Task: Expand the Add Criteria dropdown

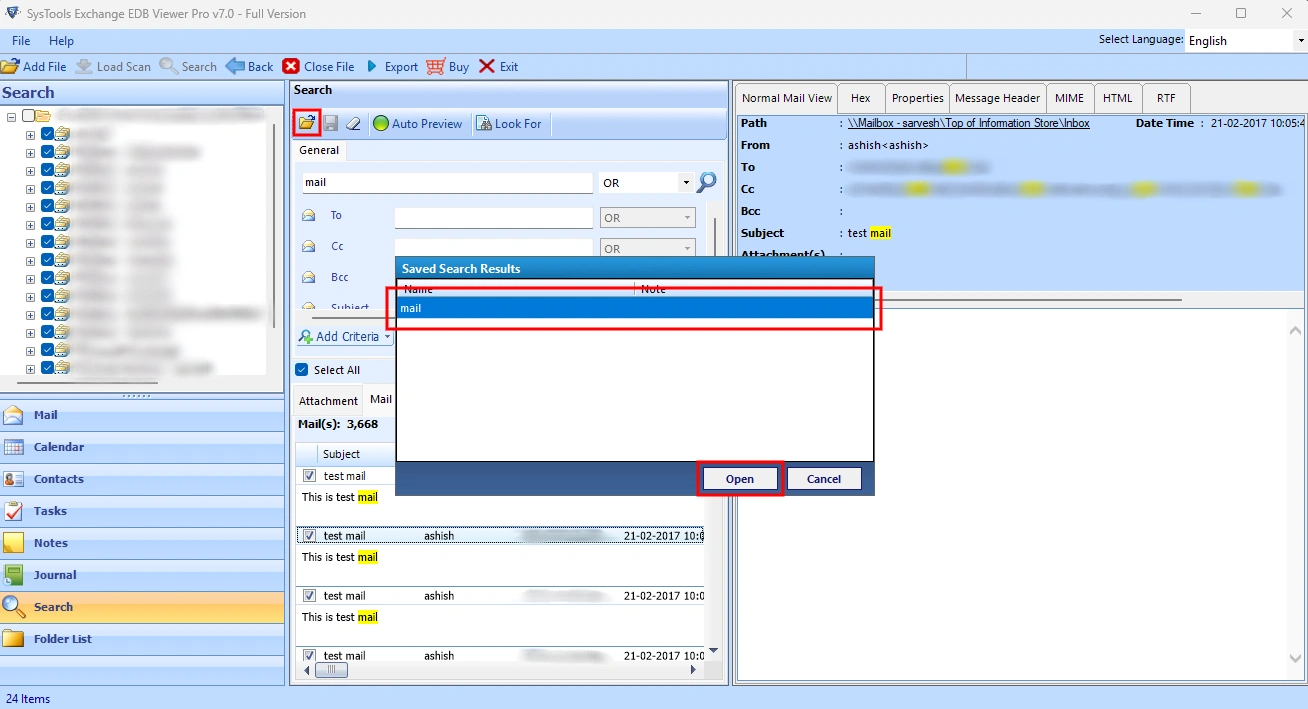Action: coord(345,337)
